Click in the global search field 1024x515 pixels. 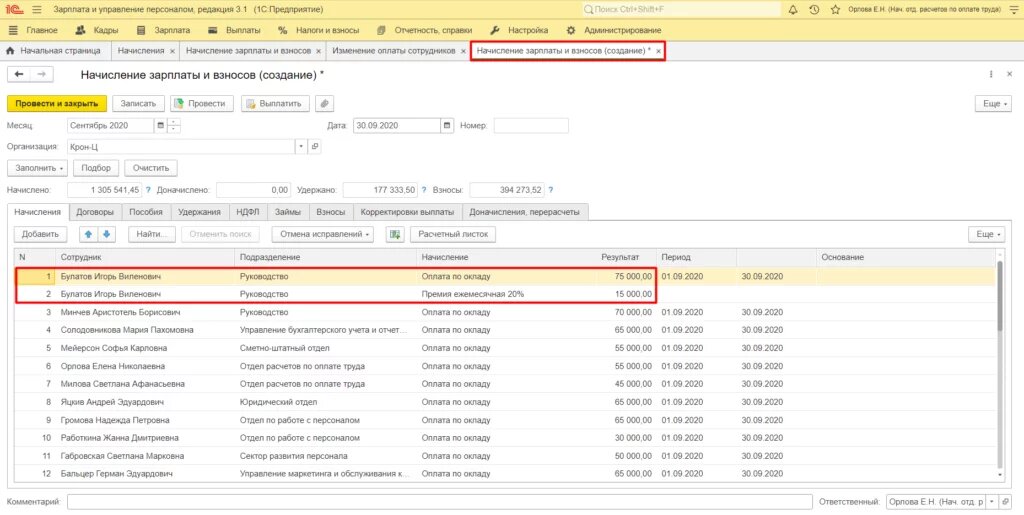(681, 10)
